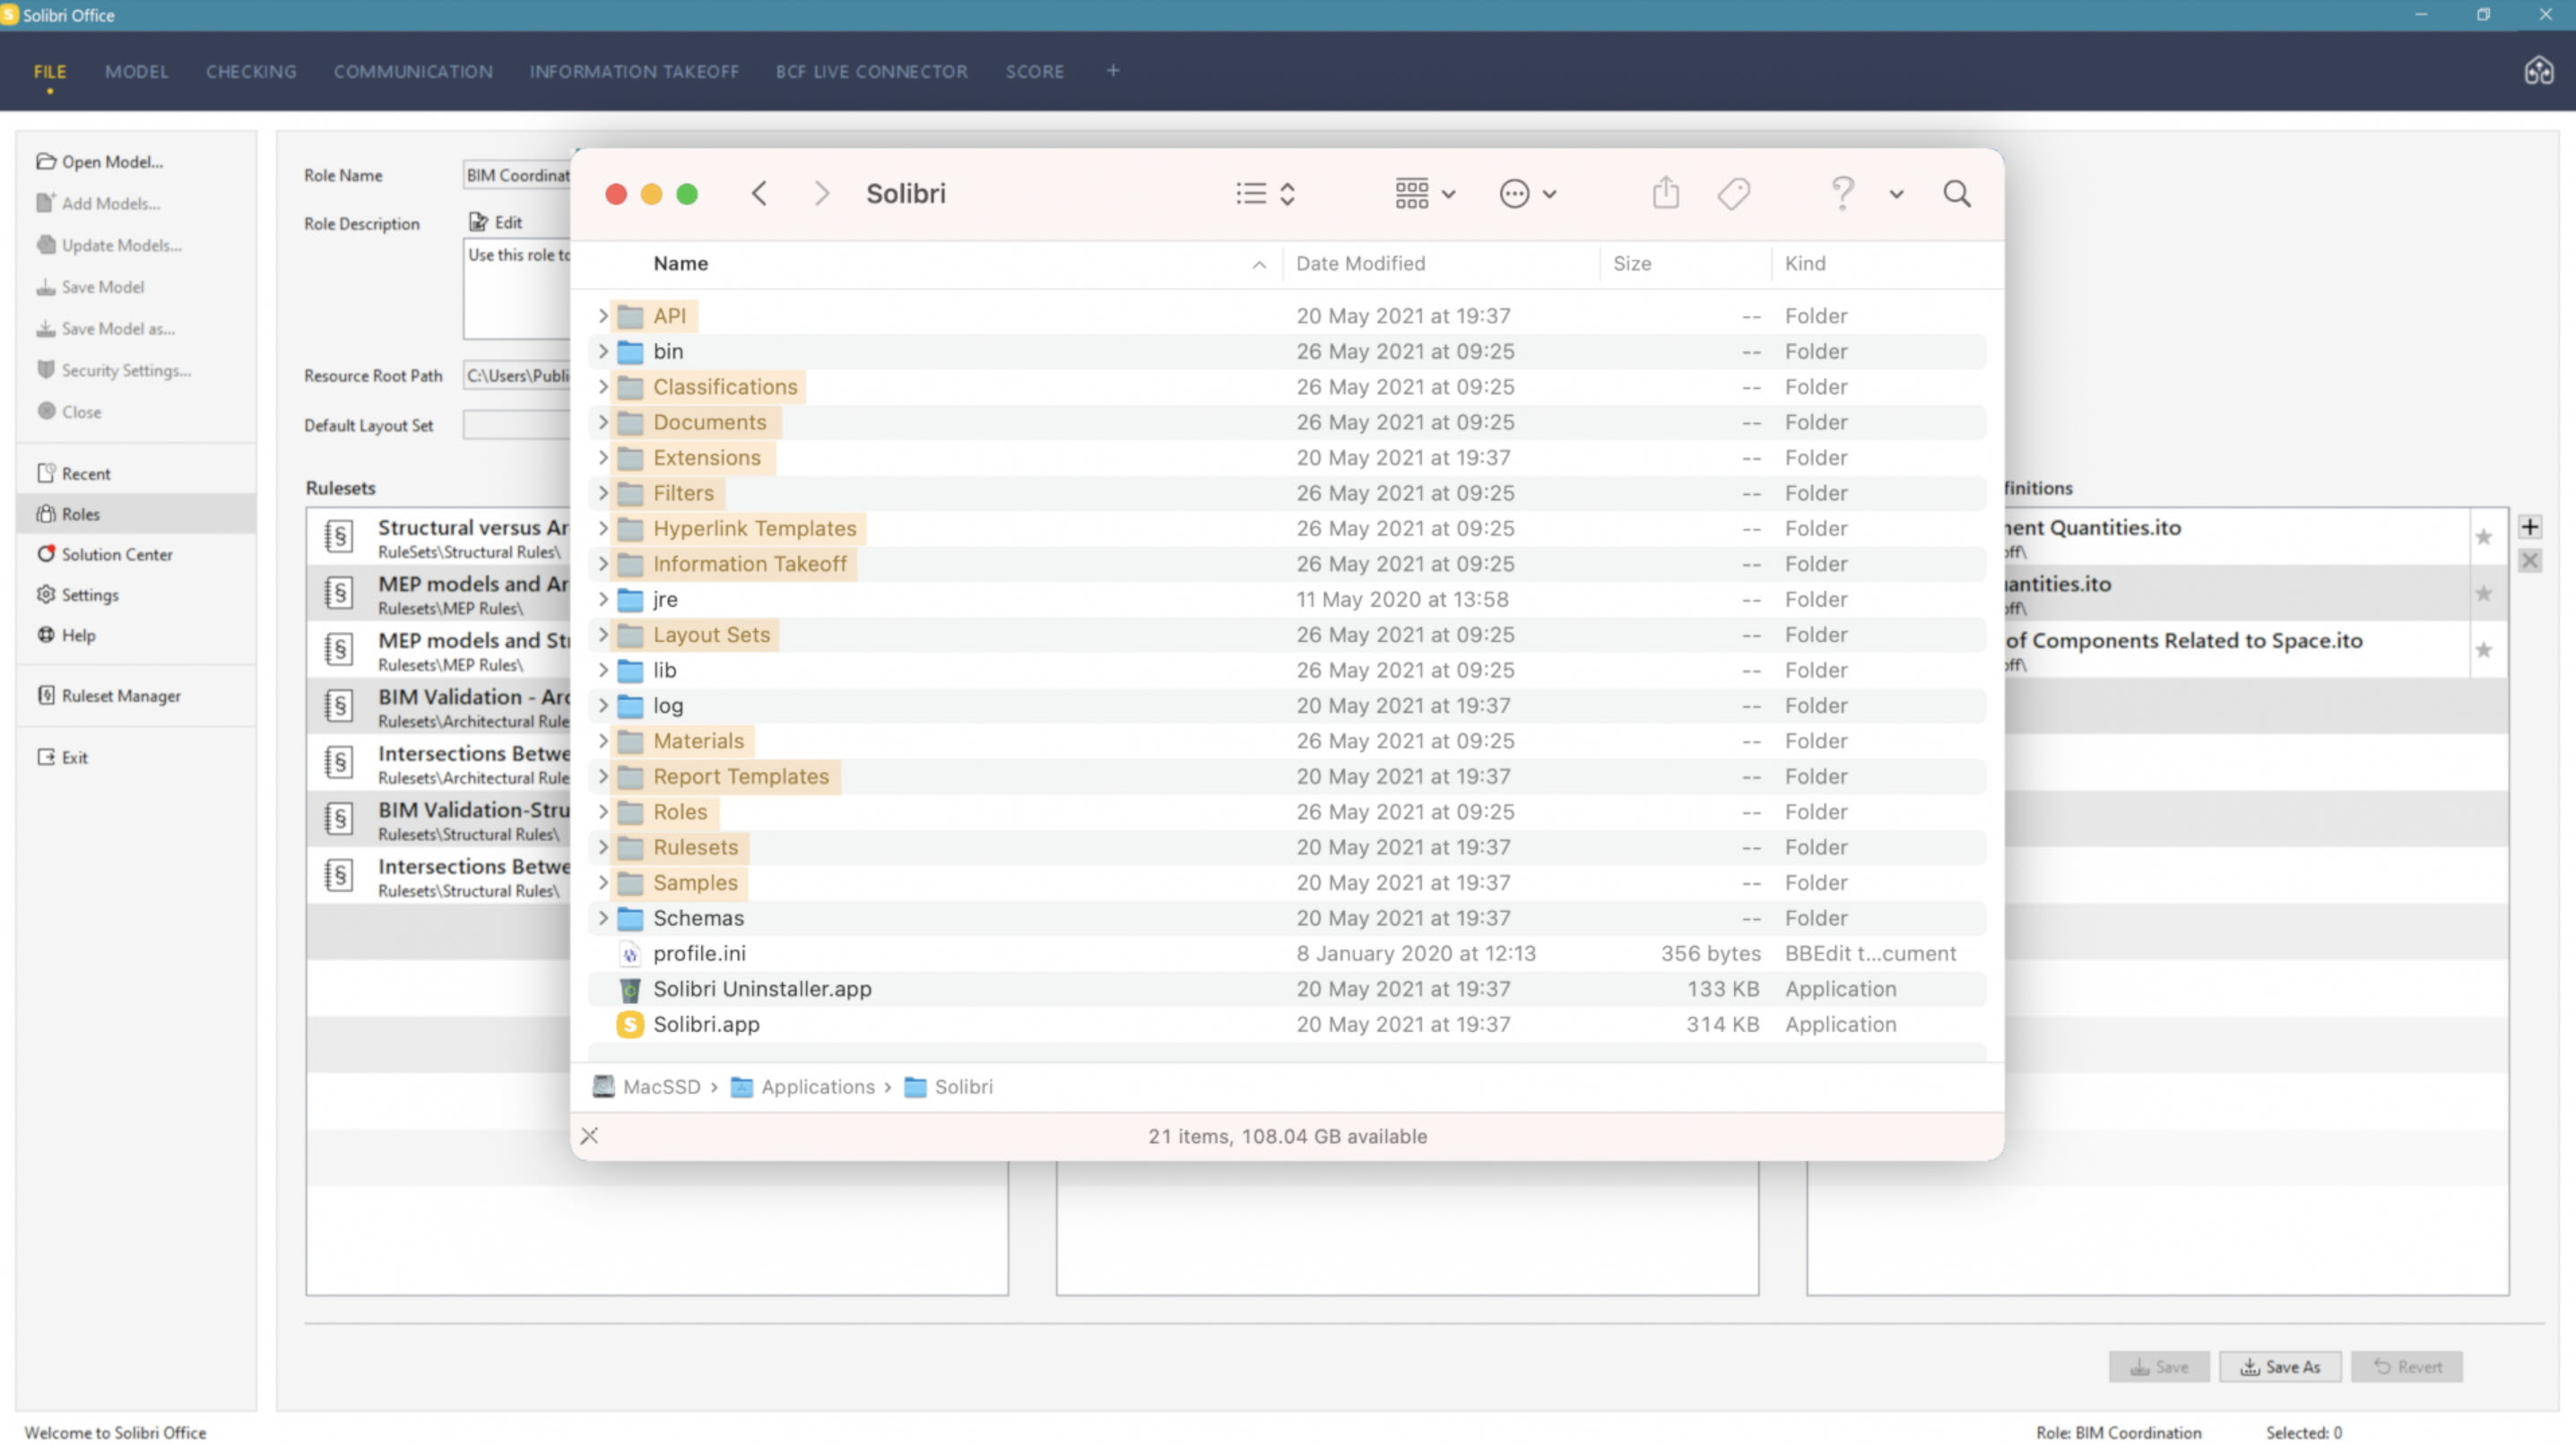This screenshot has width=2576, height=1446.
Task: Hide the Finder path bar with X
Action: 589,1135
